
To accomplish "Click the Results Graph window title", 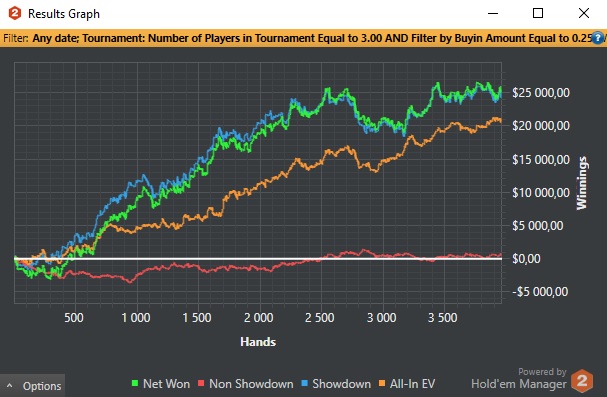I will pyautogui.click(x=64, y=14).
